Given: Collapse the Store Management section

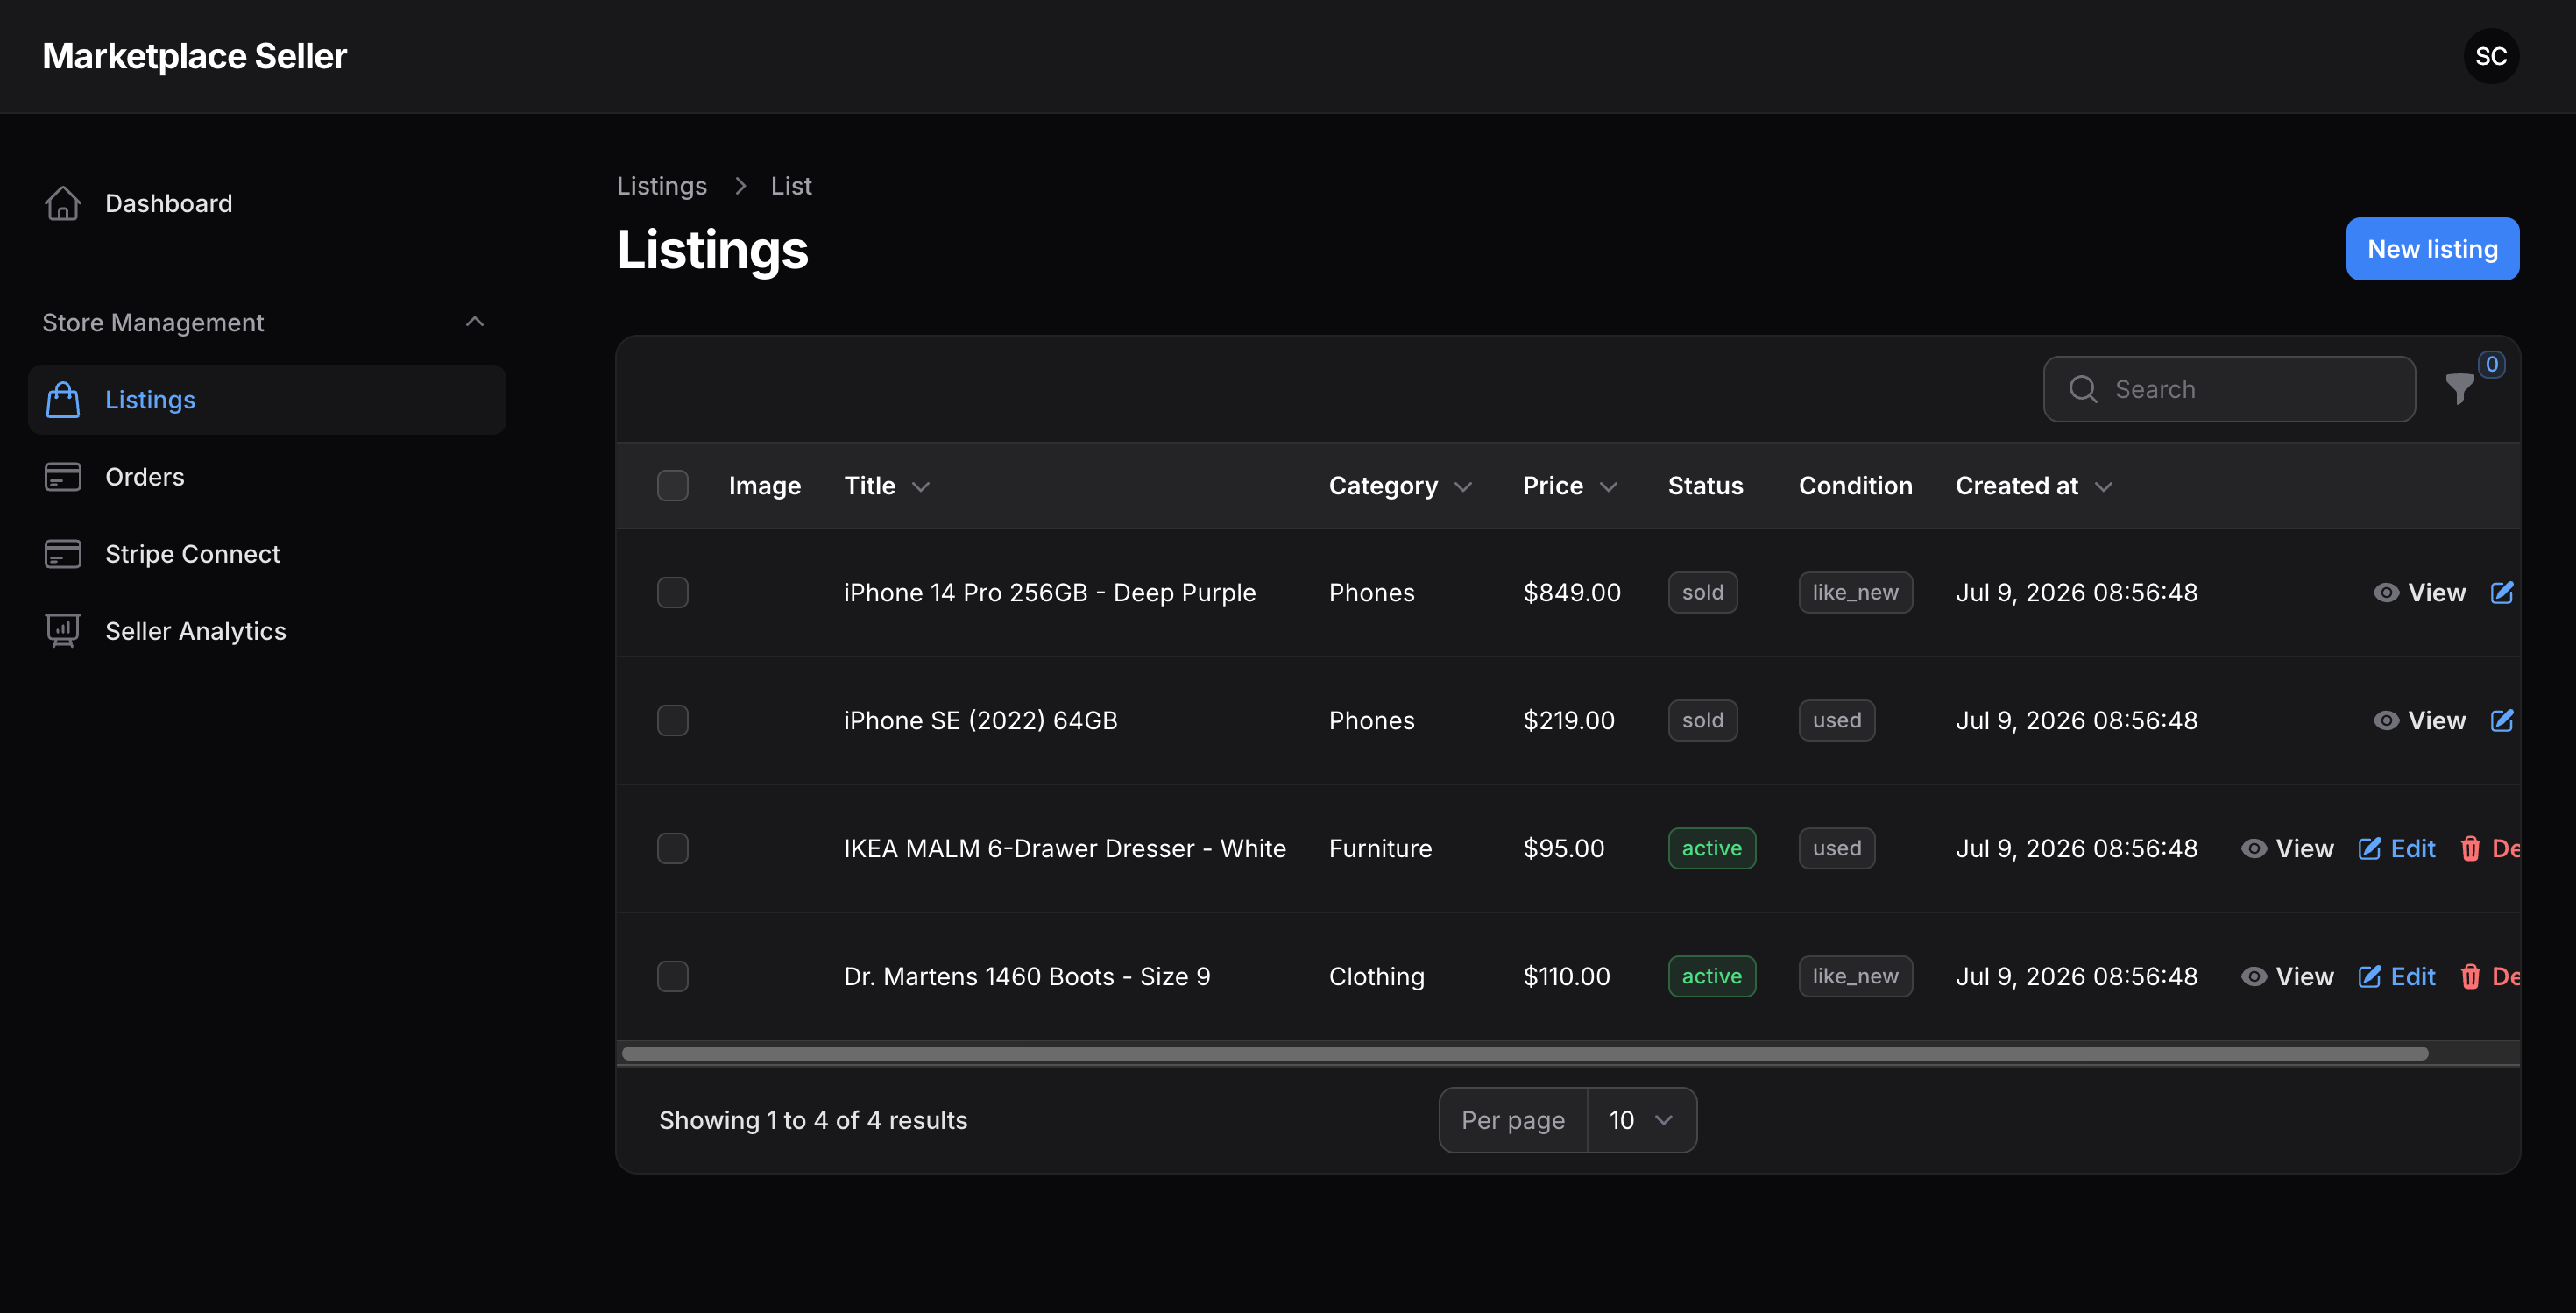Looking at the screenshot, I should 474,322.
